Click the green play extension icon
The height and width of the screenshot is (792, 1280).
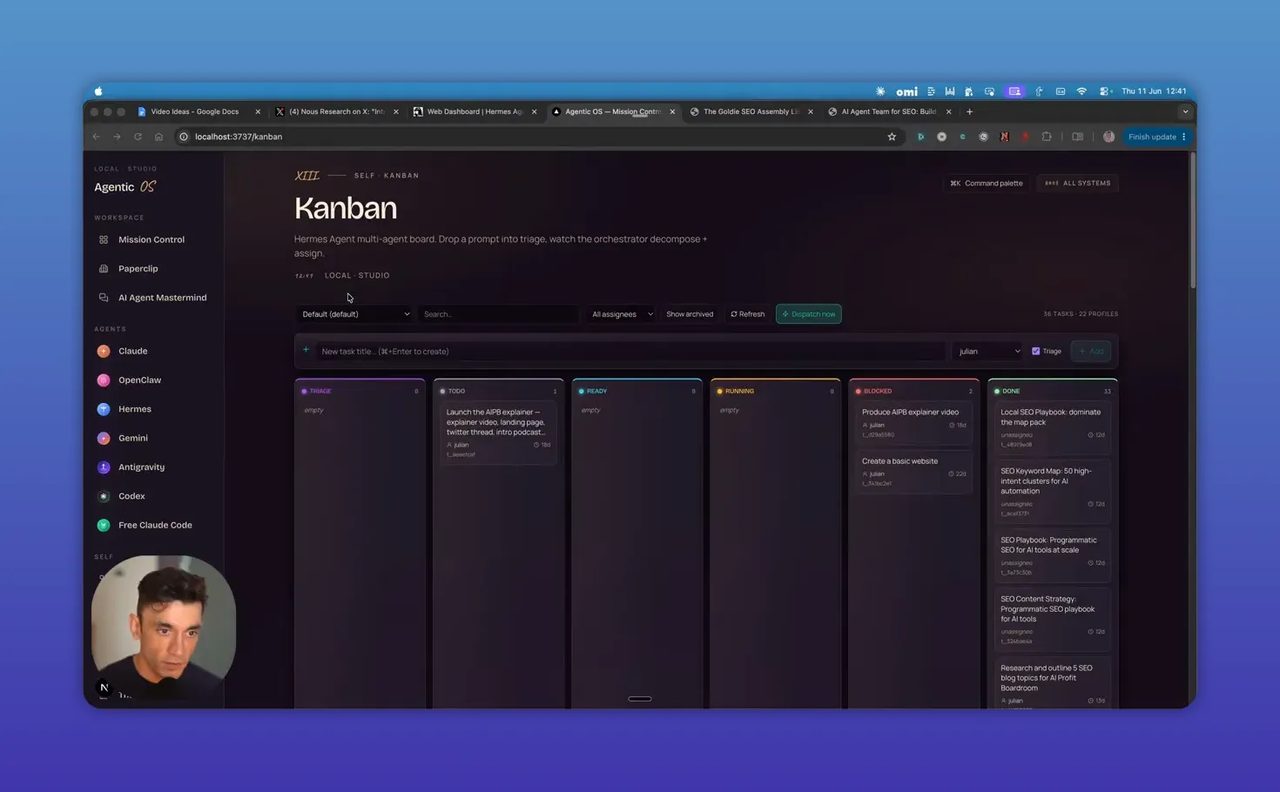(921, 137)
